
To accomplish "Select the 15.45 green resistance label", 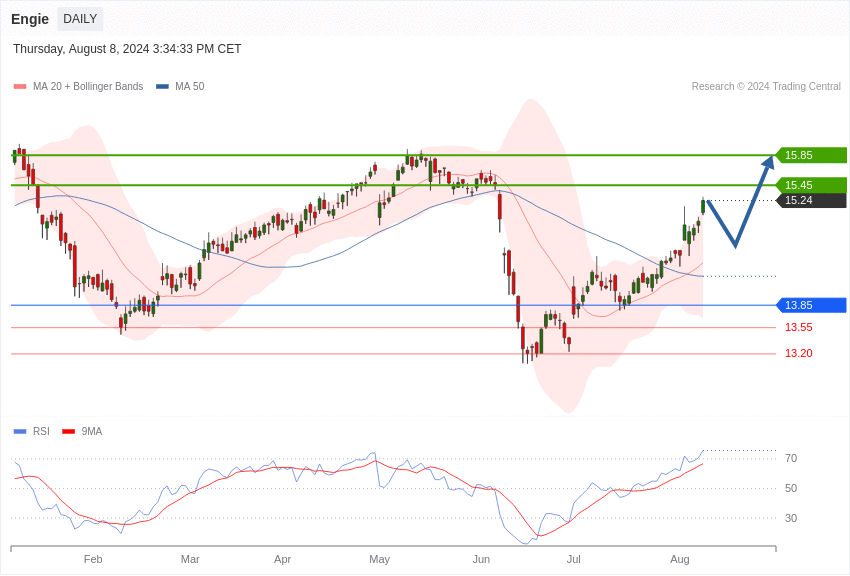I will (x=811, y=185).
